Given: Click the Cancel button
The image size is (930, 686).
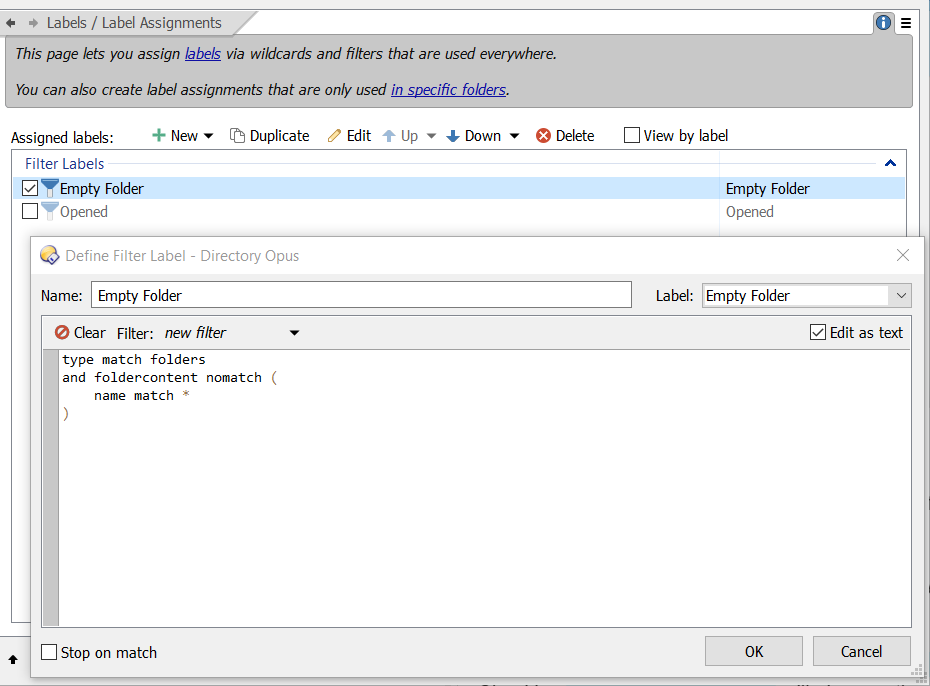Looking at the screenshot, I should (861, 652).
